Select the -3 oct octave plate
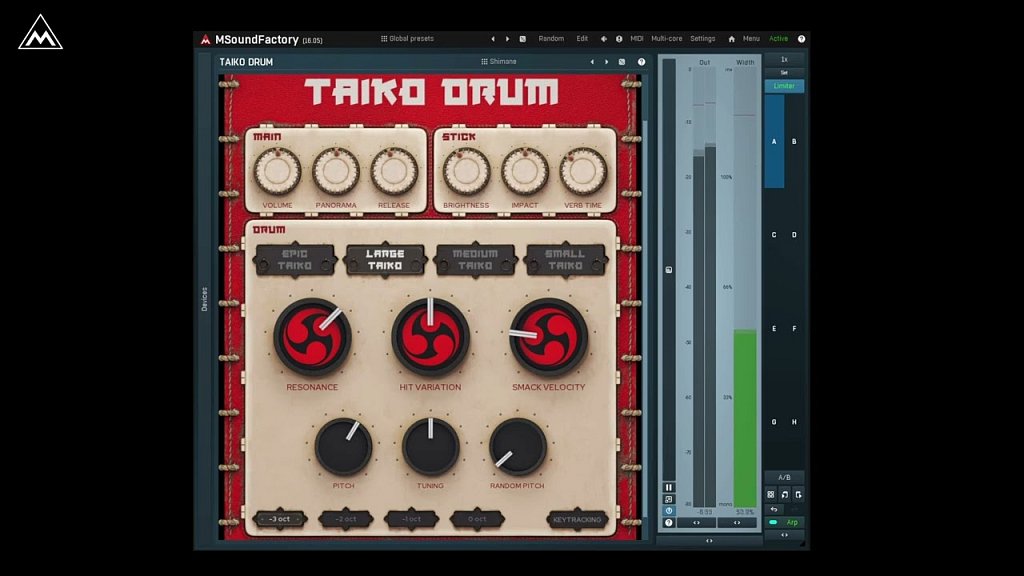Screen dimensions: 1024x576 point(279,520)
